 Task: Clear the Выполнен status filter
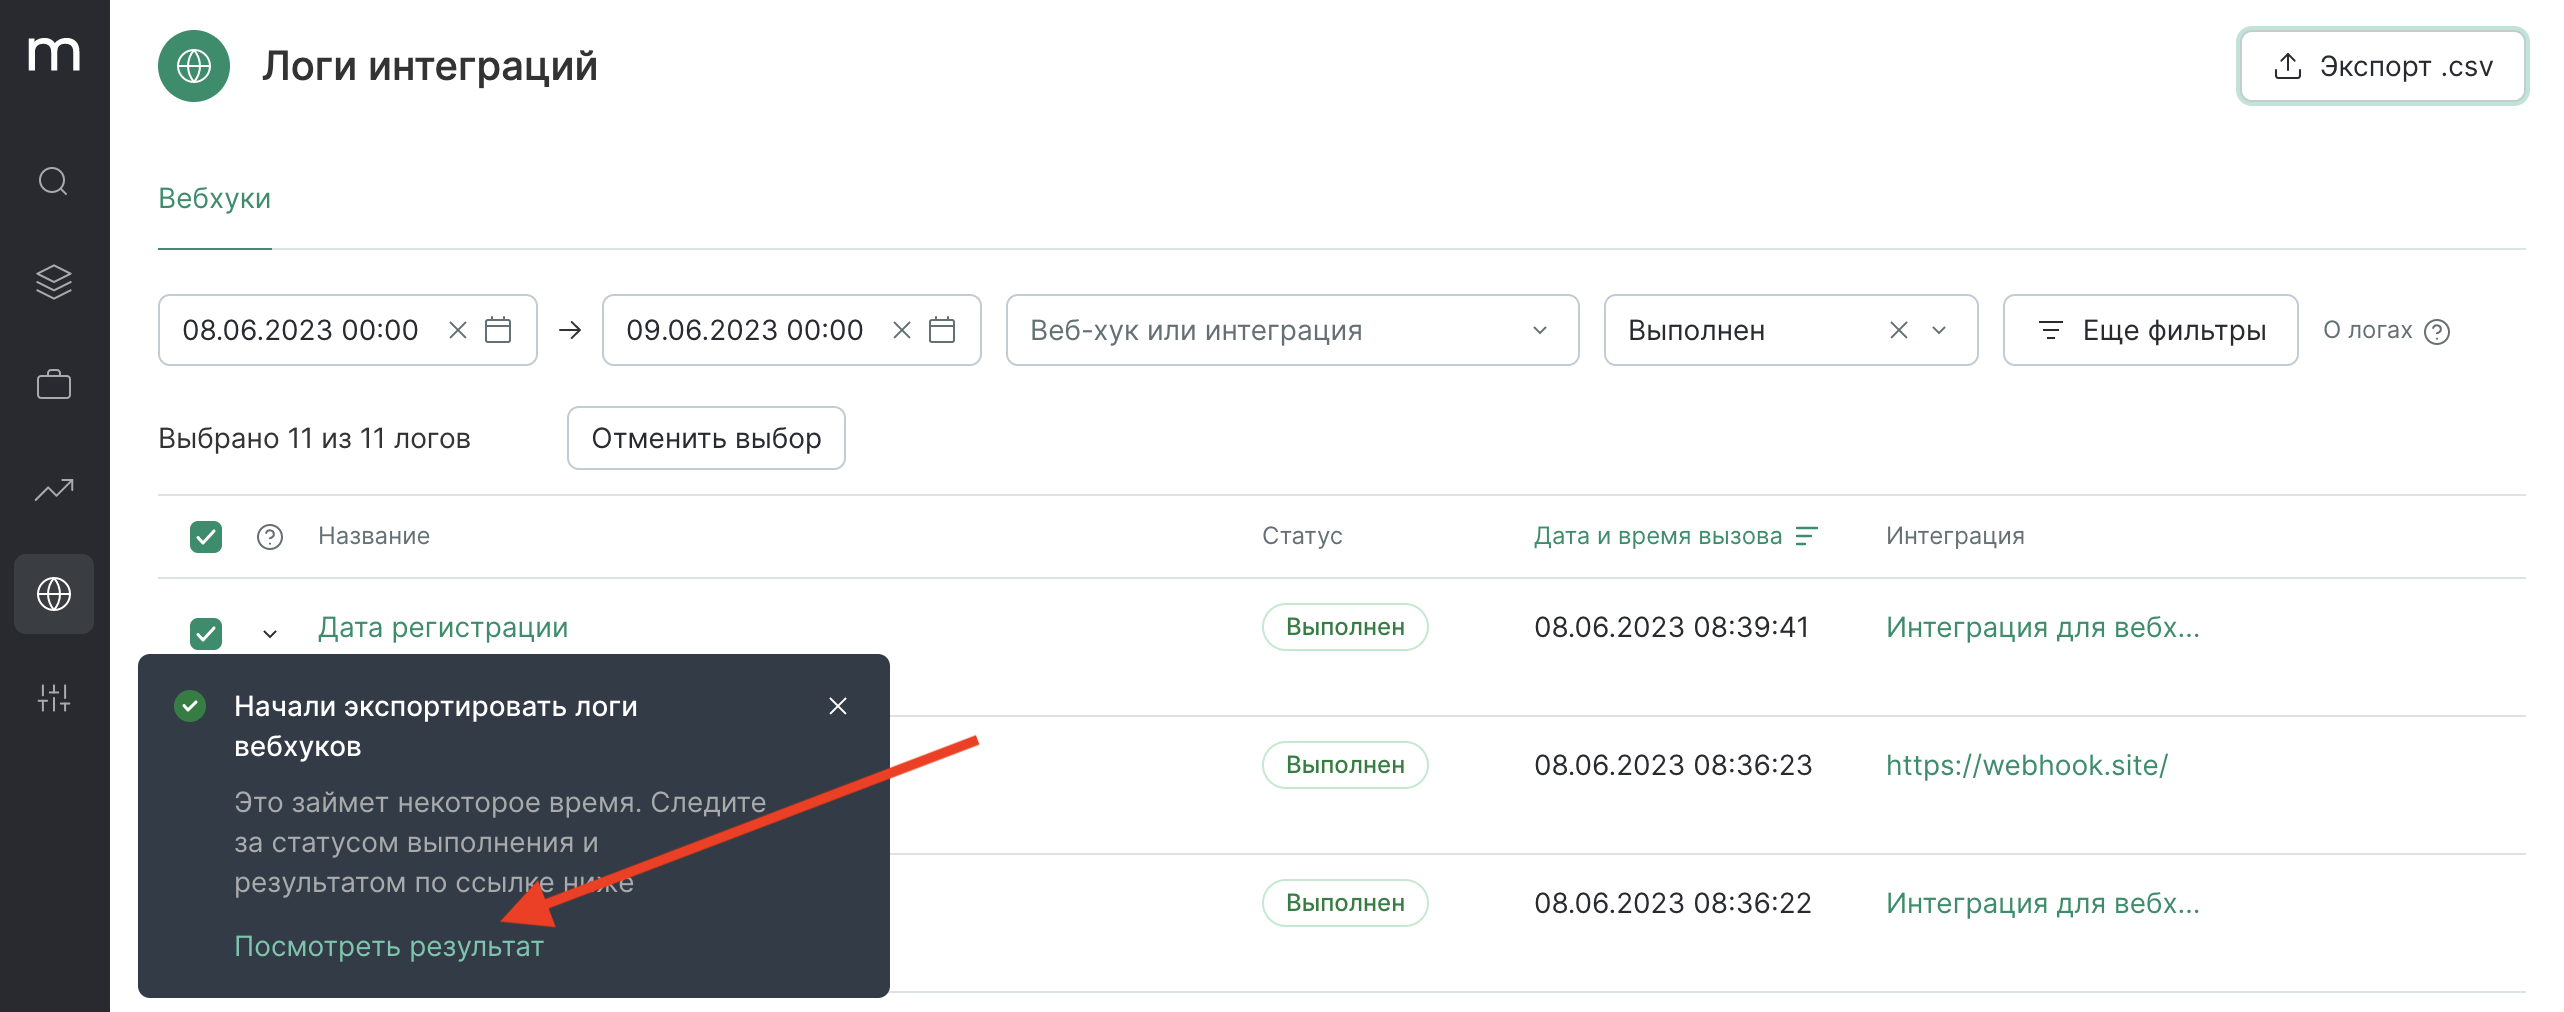point(1899,330)
